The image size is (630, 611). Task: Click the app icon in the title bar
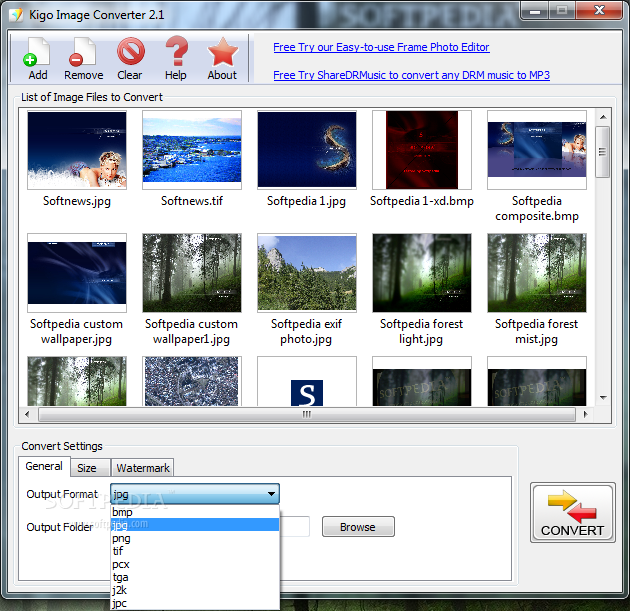tap(16, 15)
